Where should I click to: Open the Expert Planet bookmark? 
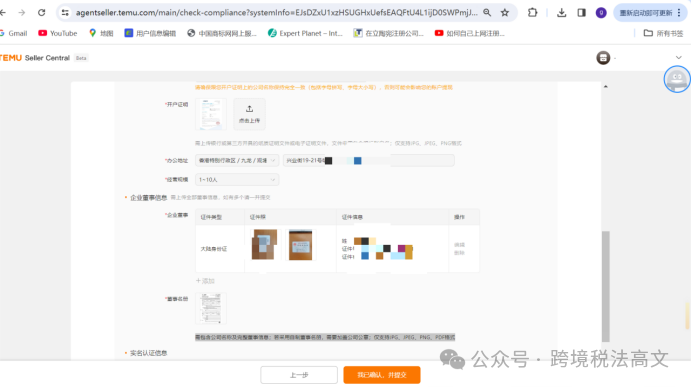305,33
